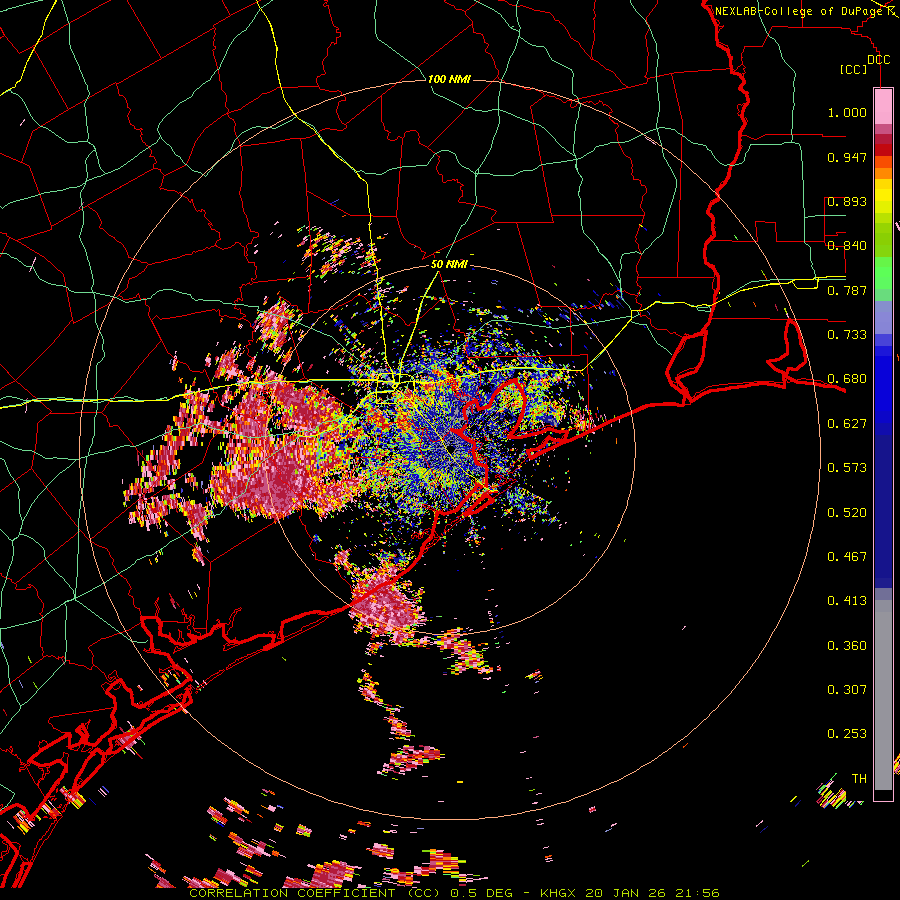
Task: Pick the 0.680 scale value
Action: [847, 379]
